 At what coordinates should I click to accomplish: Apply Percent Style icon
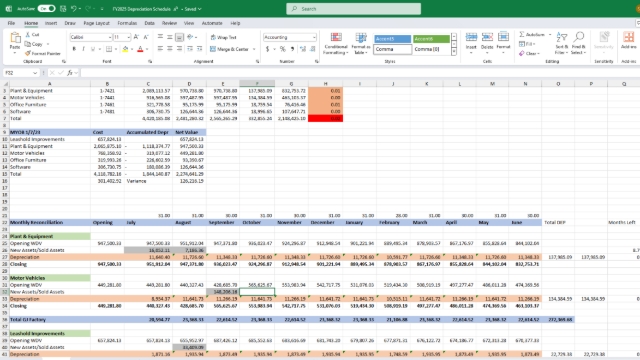[282, 49]
